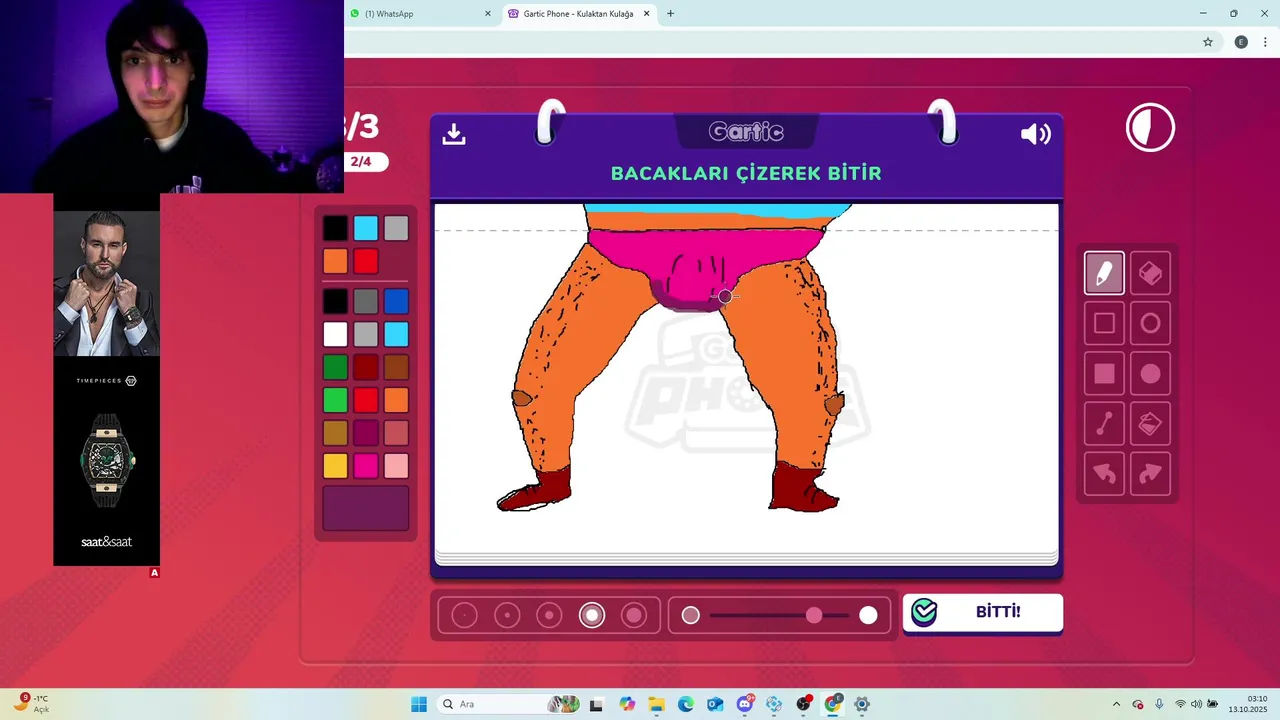Pick the dark gray color swatch
The height and width of the screenshot is (720, 1280).
click(x=366, y=301)
